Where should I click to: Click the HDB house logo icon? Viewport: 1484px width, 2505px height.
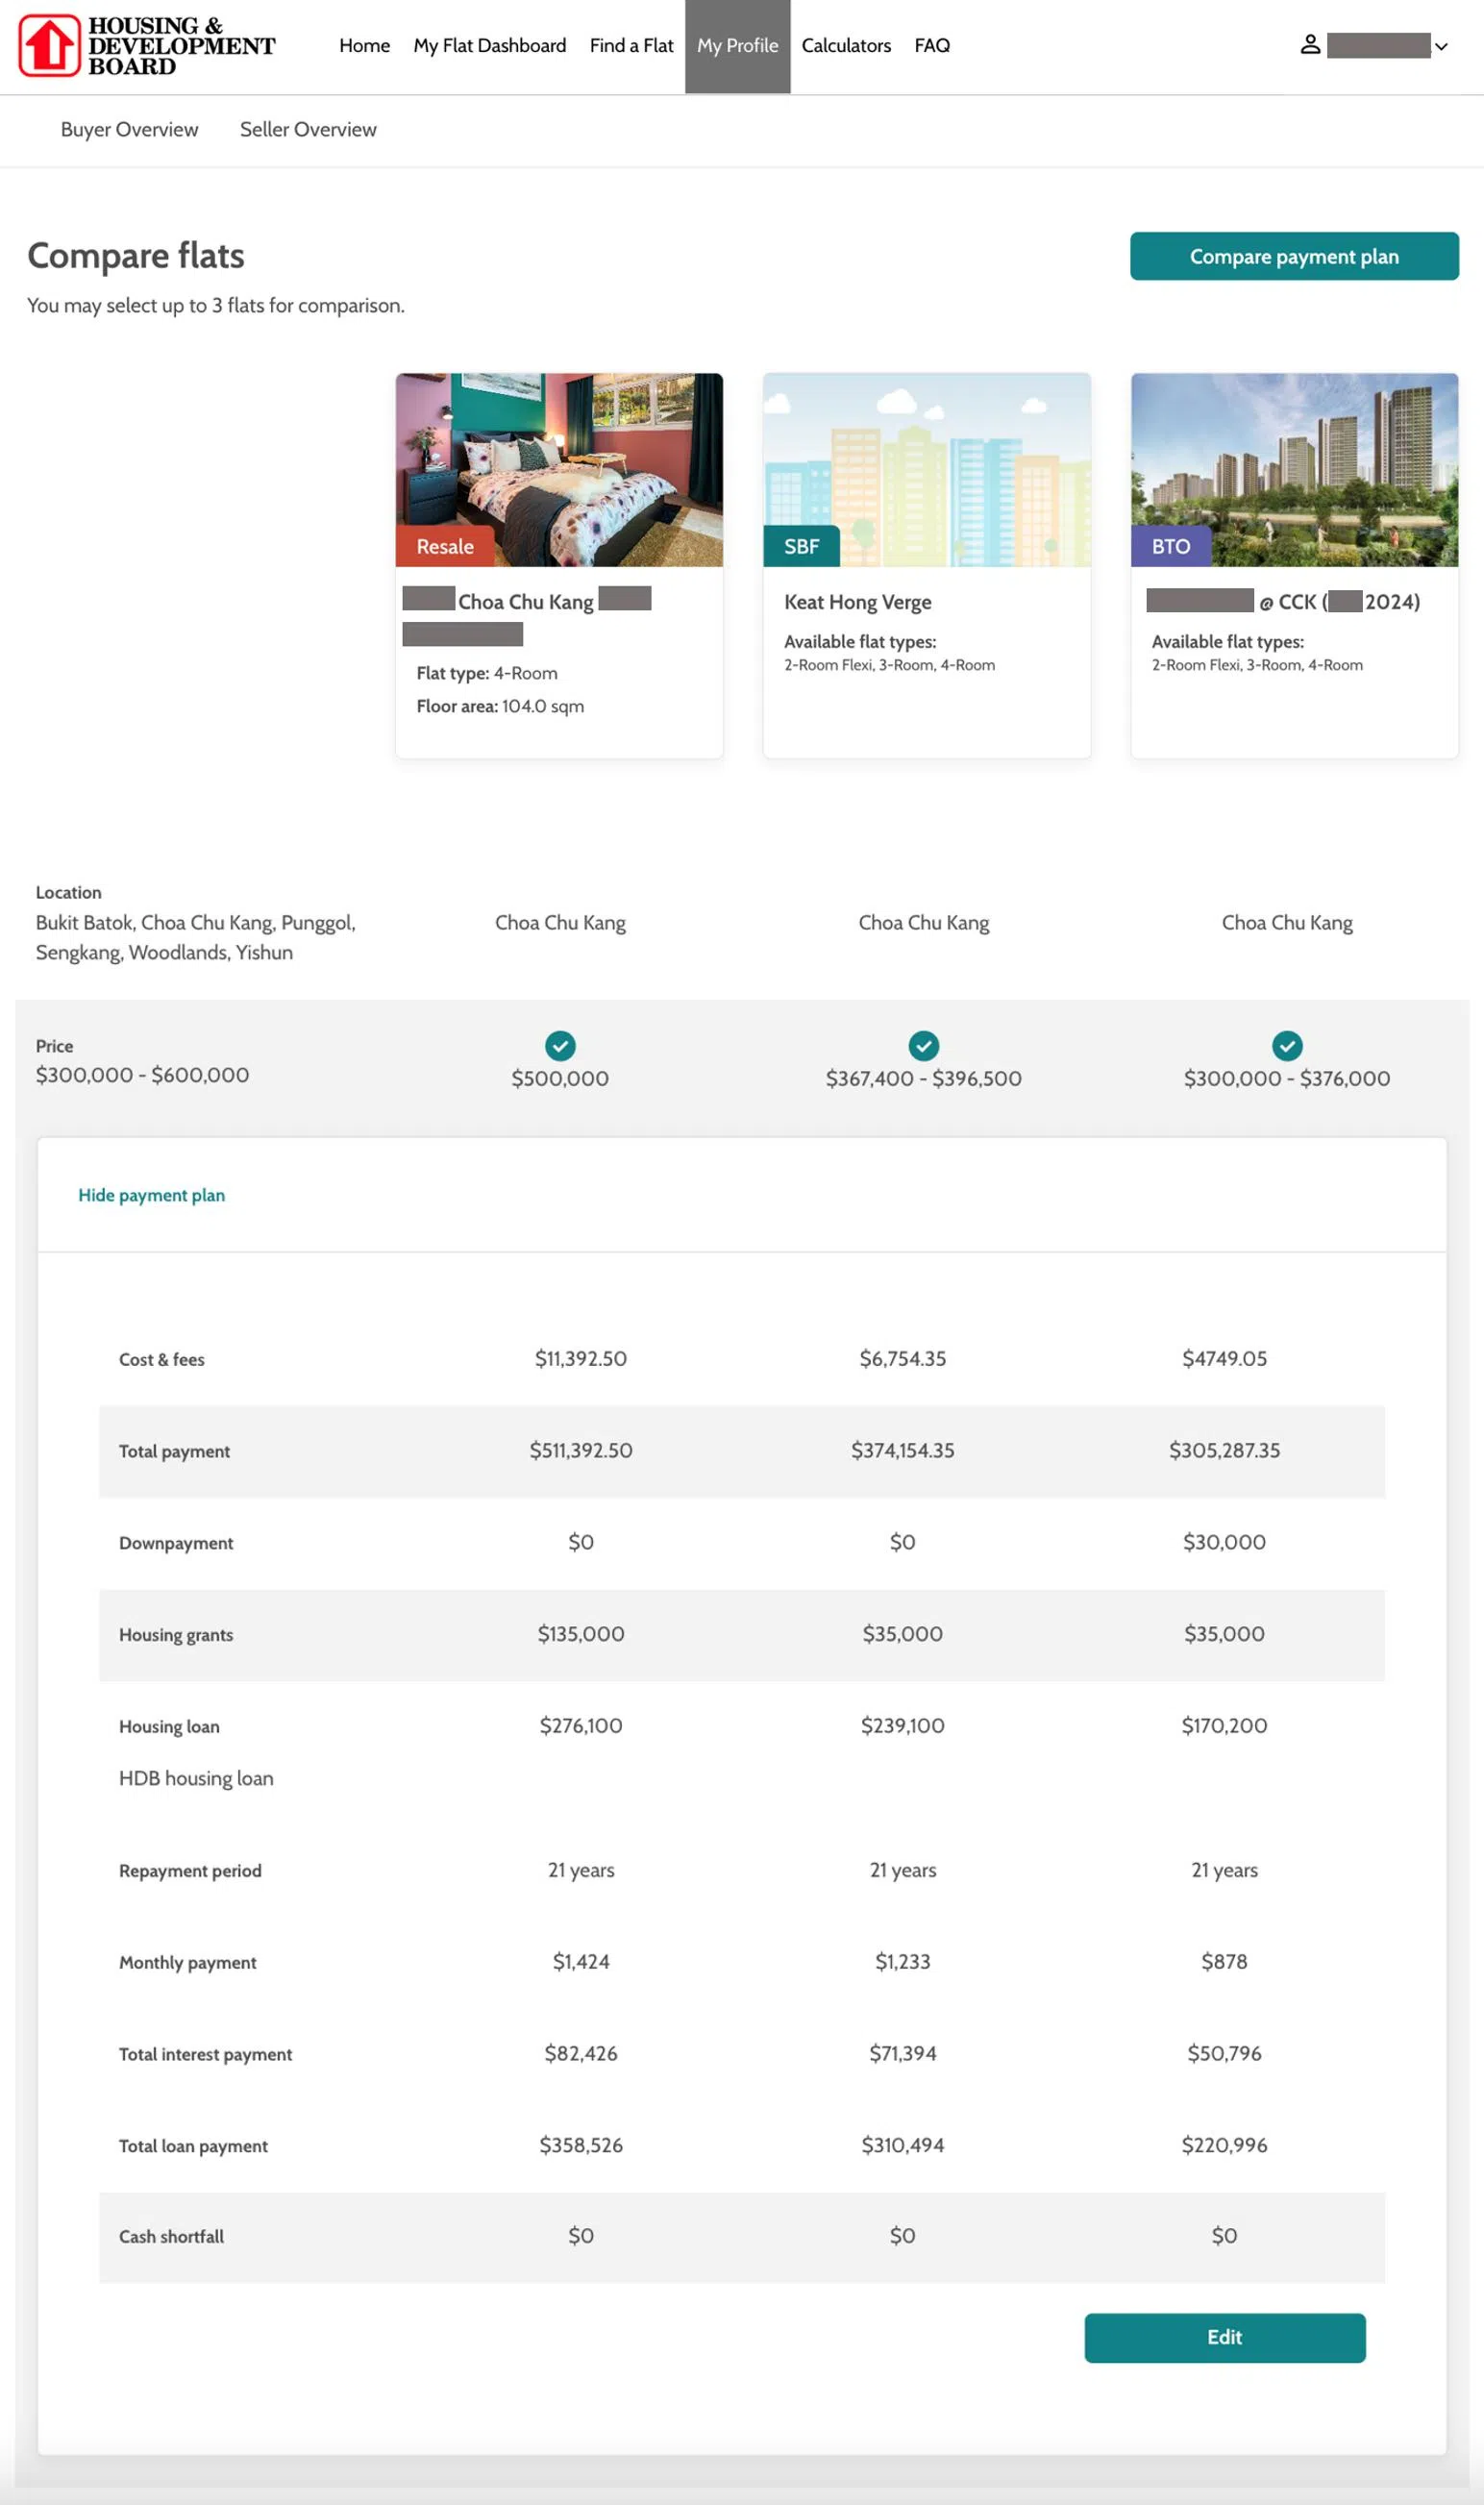point(49,46)
